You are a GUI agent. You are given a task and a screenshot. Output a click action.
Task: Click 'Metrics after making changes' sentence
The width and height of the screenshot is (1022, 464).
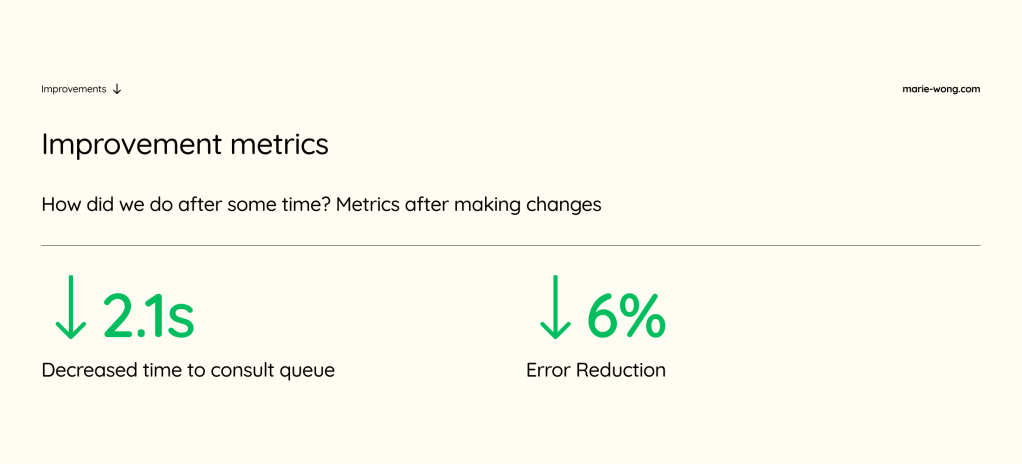coord(468,205)
